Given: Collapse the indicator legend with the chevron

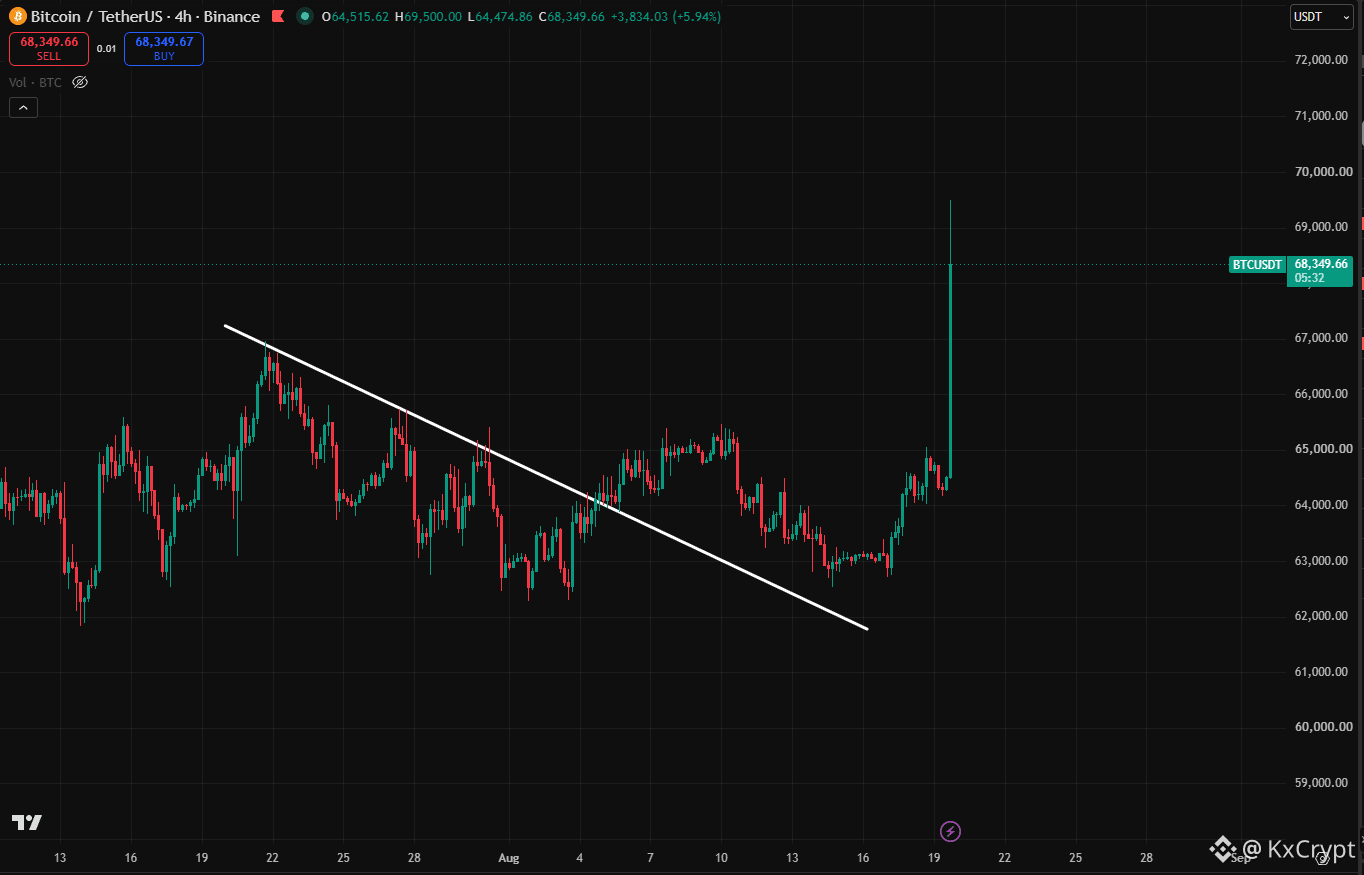Looking at the screenshot, I should (23, 108).
